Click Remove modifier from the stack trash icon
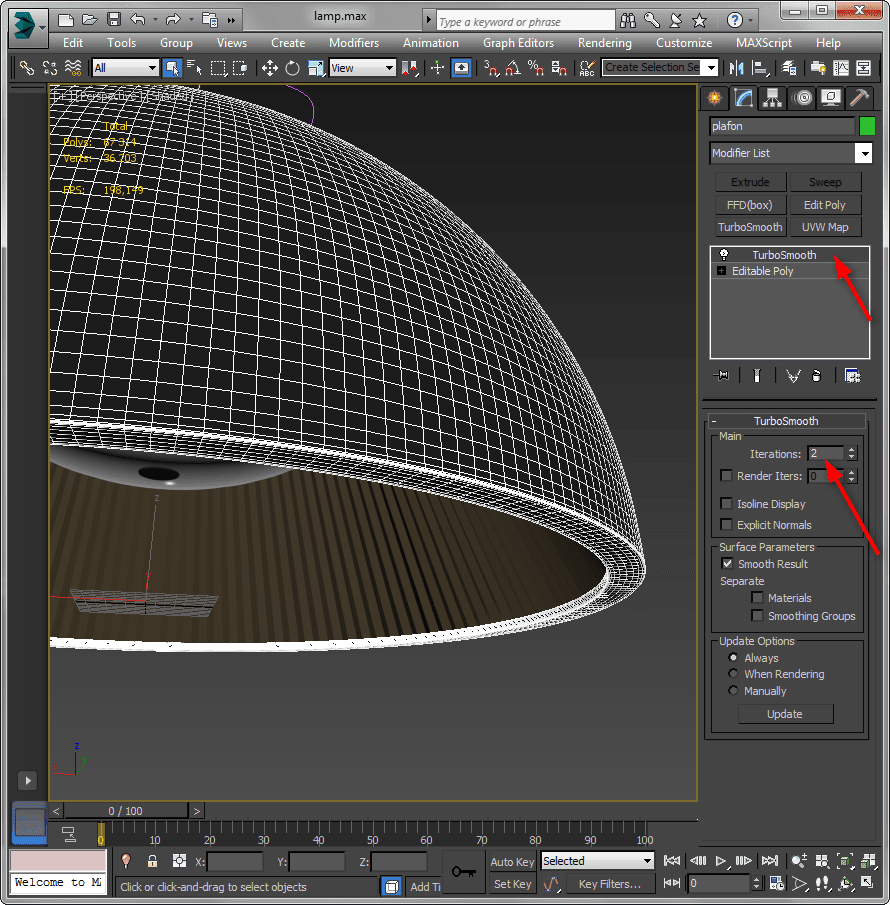 (x=816, y=376)
